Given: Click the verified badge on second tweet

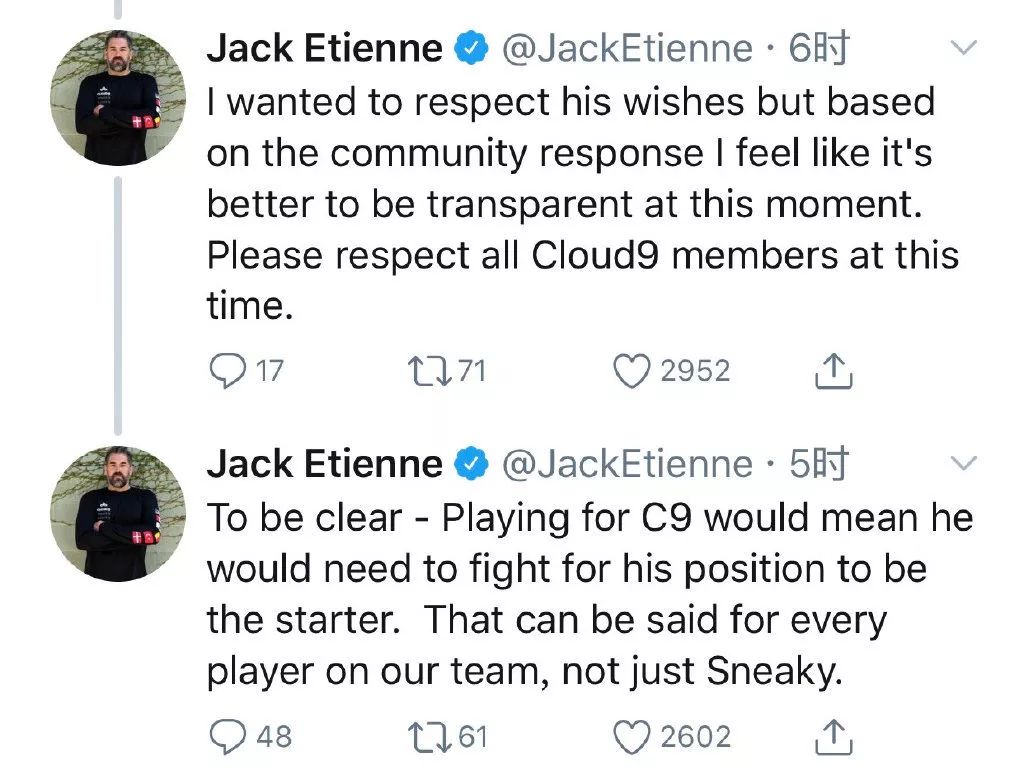Looking at the screenshot, I should click(x=471, y=463).
